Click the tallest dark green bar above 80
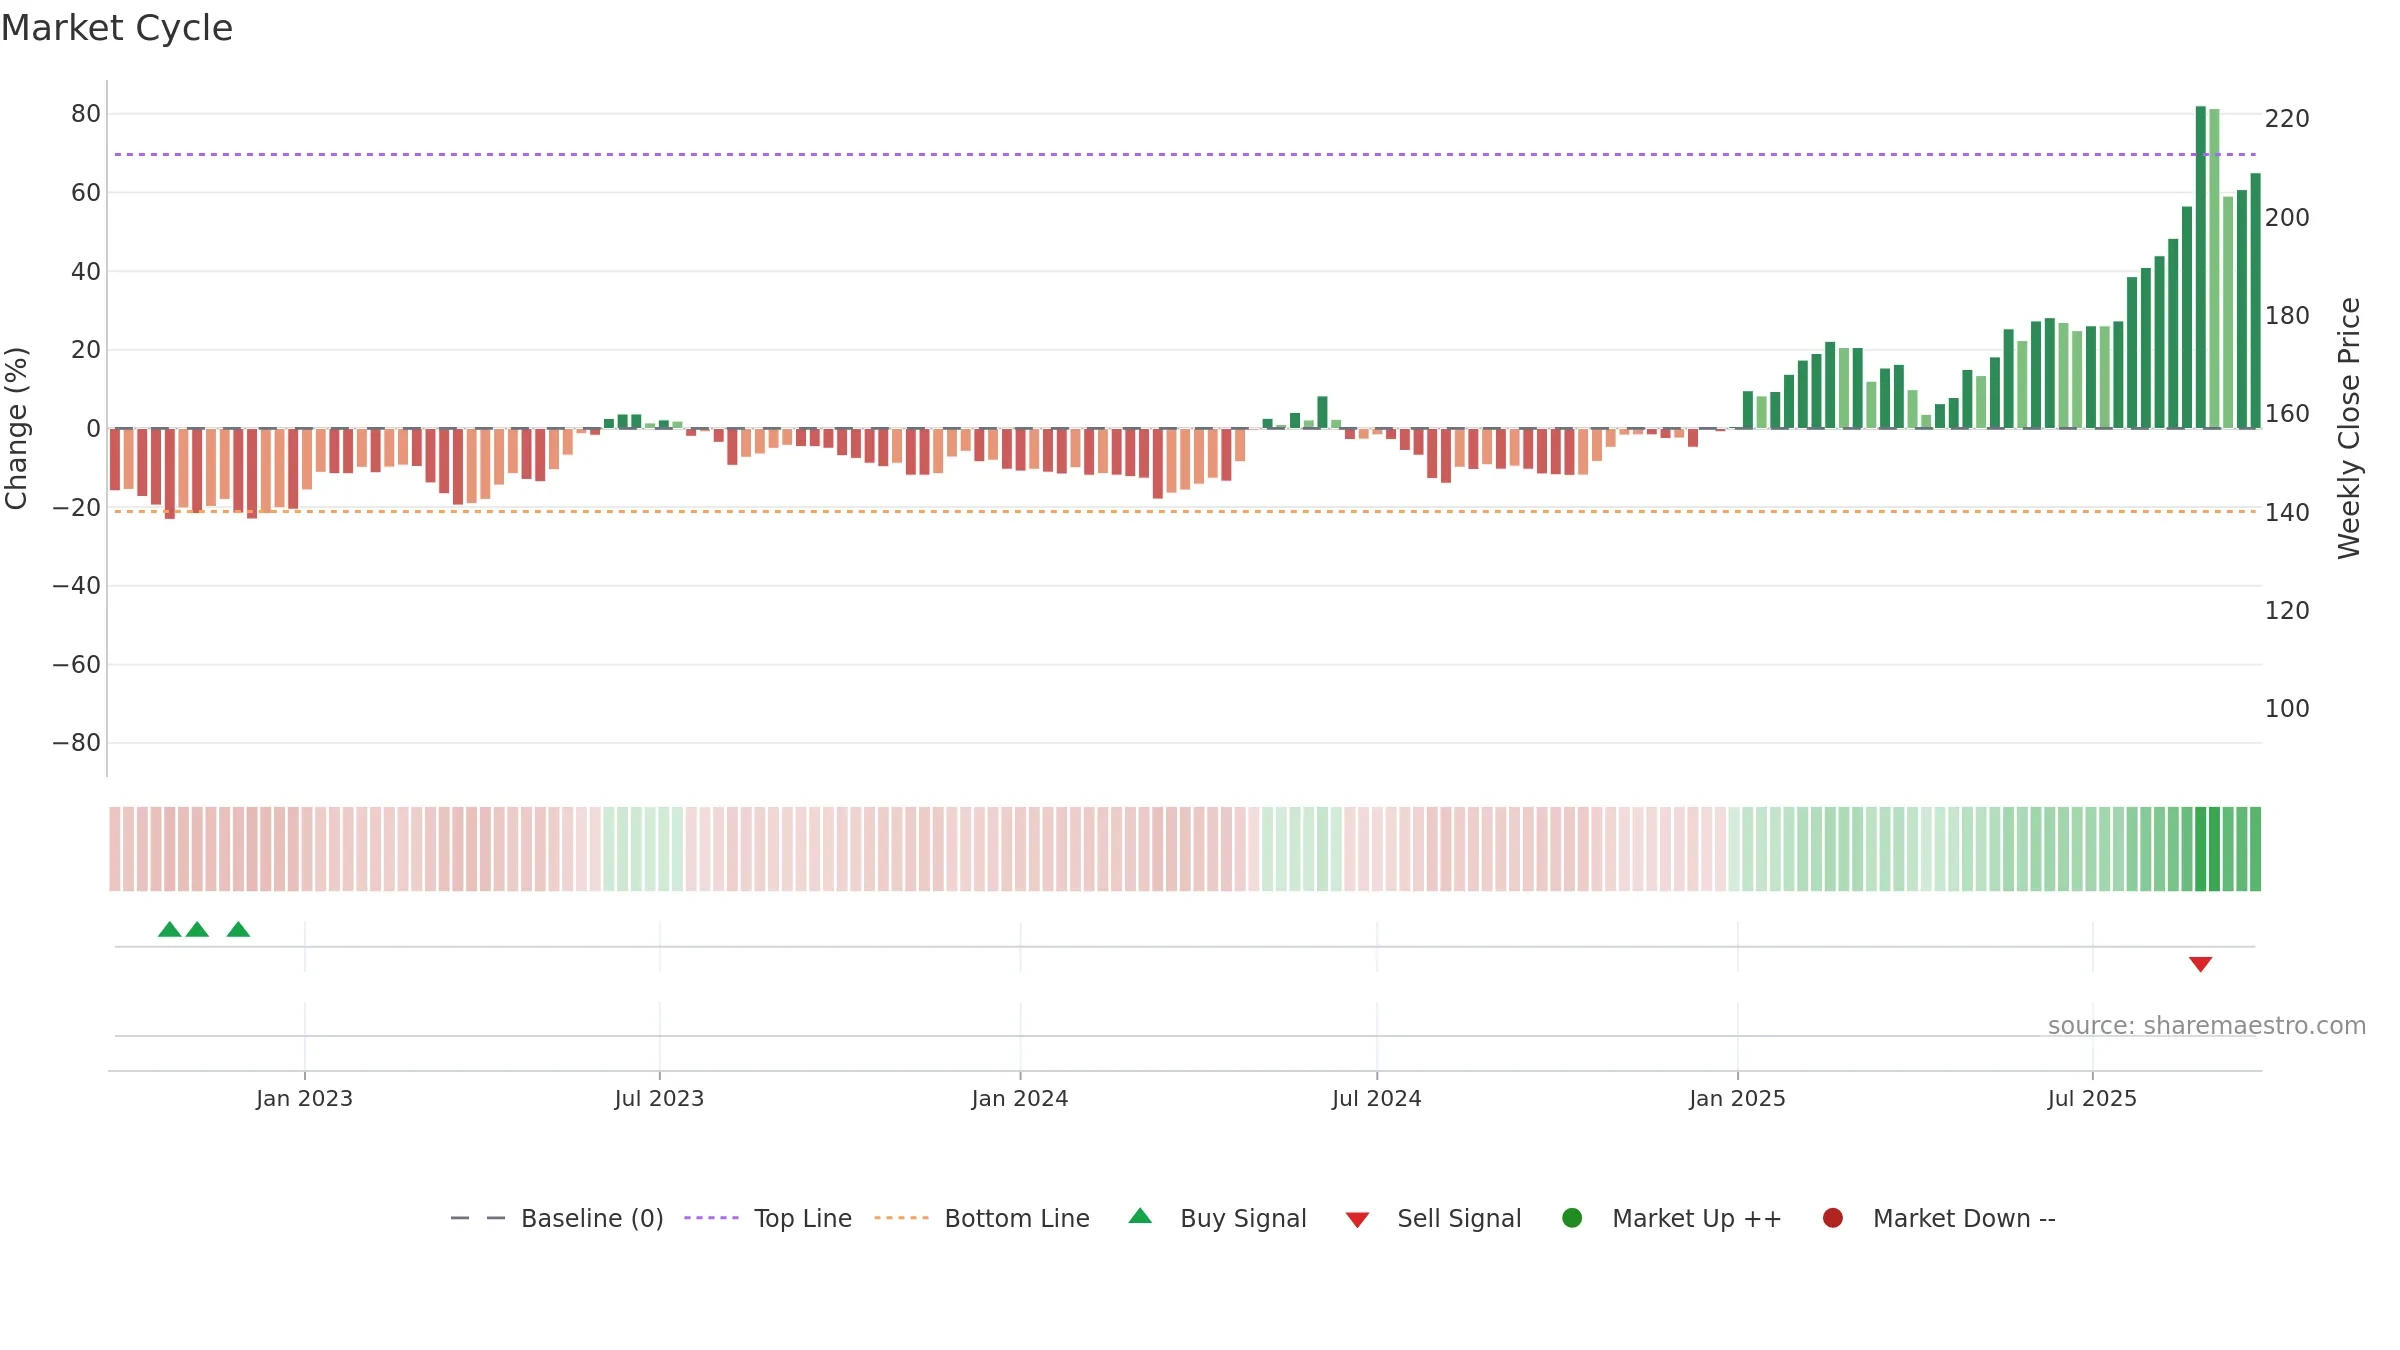 click(x=2201, y=267)
